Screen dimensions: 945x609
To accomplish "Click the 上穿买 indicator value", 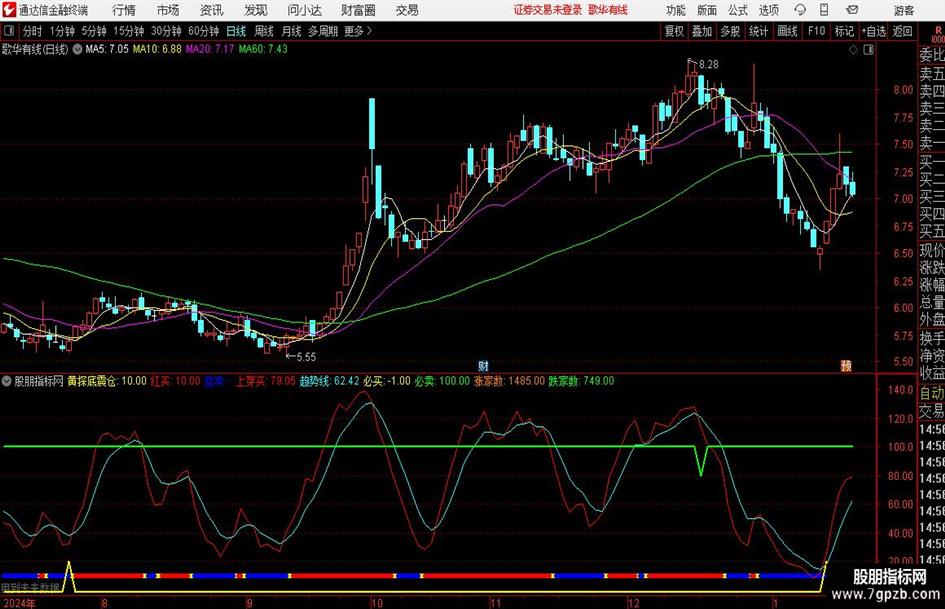I will pos(265,381).
